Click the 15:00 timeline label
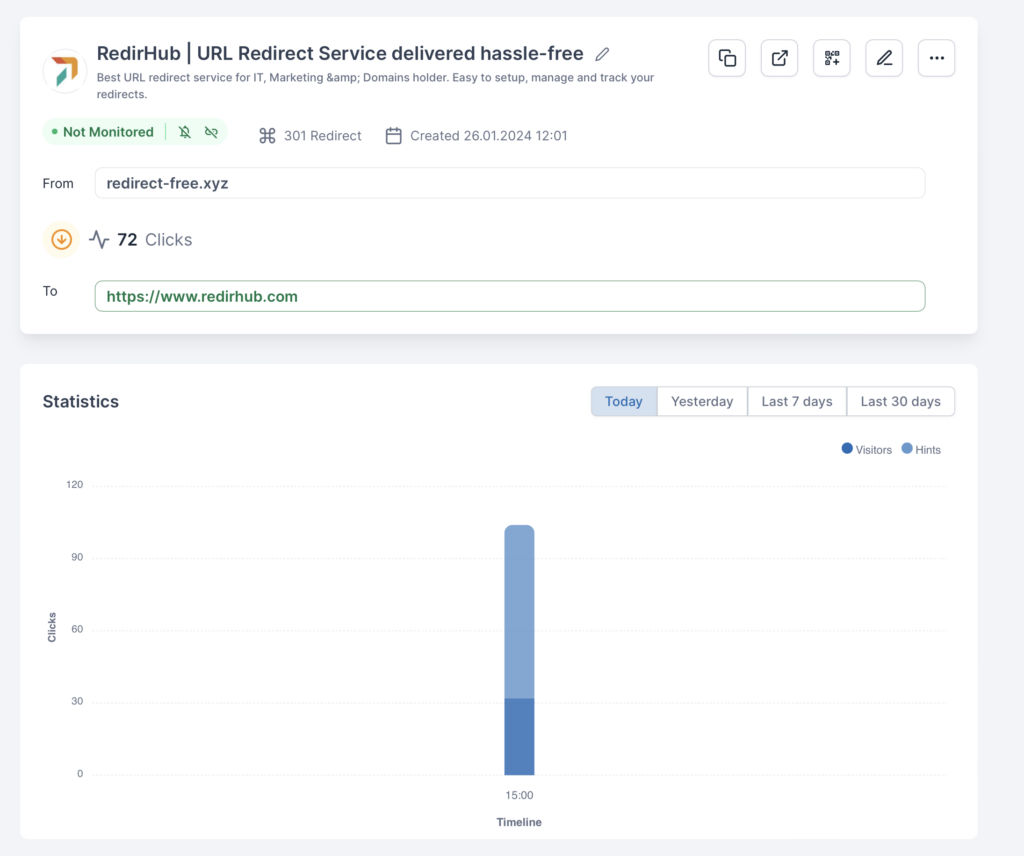This screenshot has height=856, width=1024. (x=519, y=795)
